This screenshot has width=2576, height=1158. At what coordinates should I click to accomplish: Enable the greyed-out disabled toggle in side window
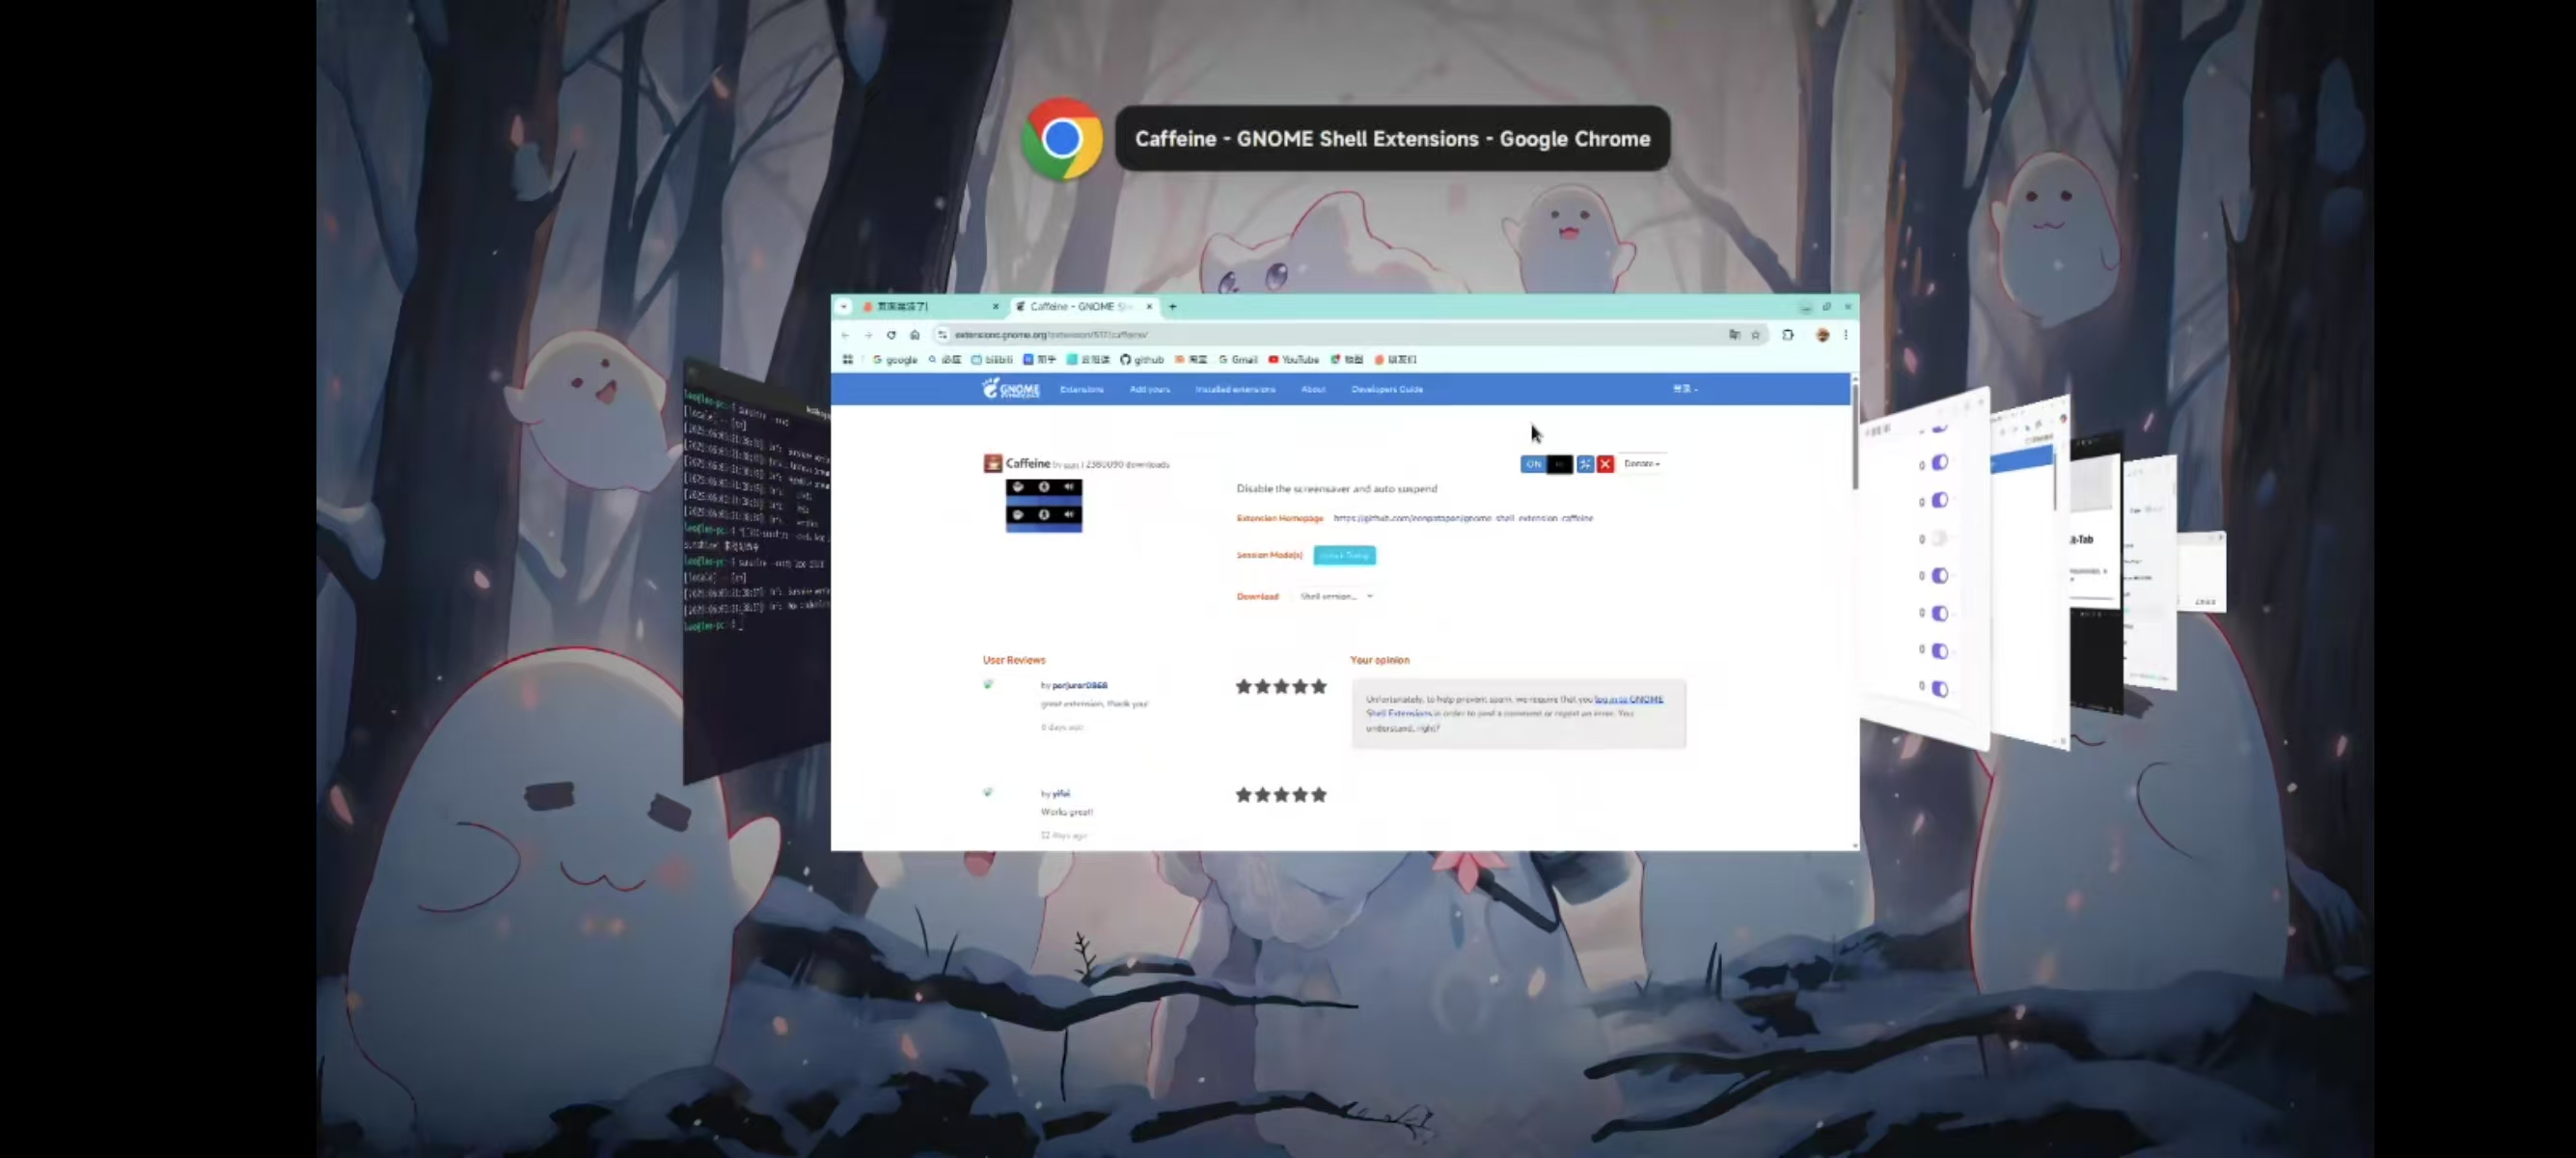click(x=1939, y=539)
